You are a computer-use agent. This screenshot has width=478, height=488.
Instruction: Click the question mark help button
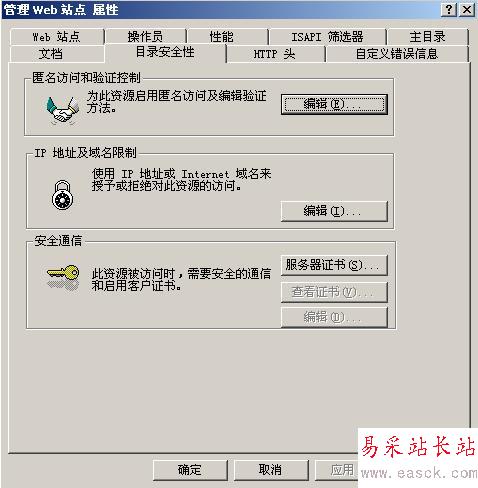coord(449,10)
